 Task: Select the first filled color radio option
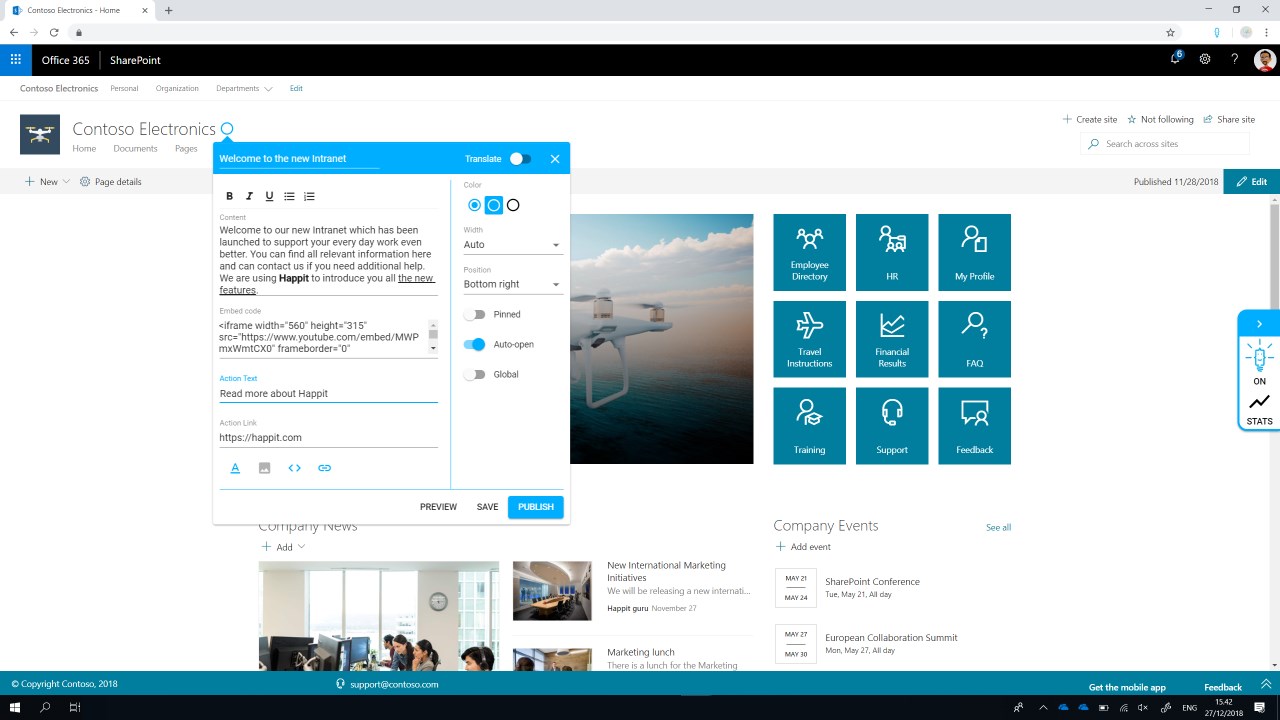(475, 205)
